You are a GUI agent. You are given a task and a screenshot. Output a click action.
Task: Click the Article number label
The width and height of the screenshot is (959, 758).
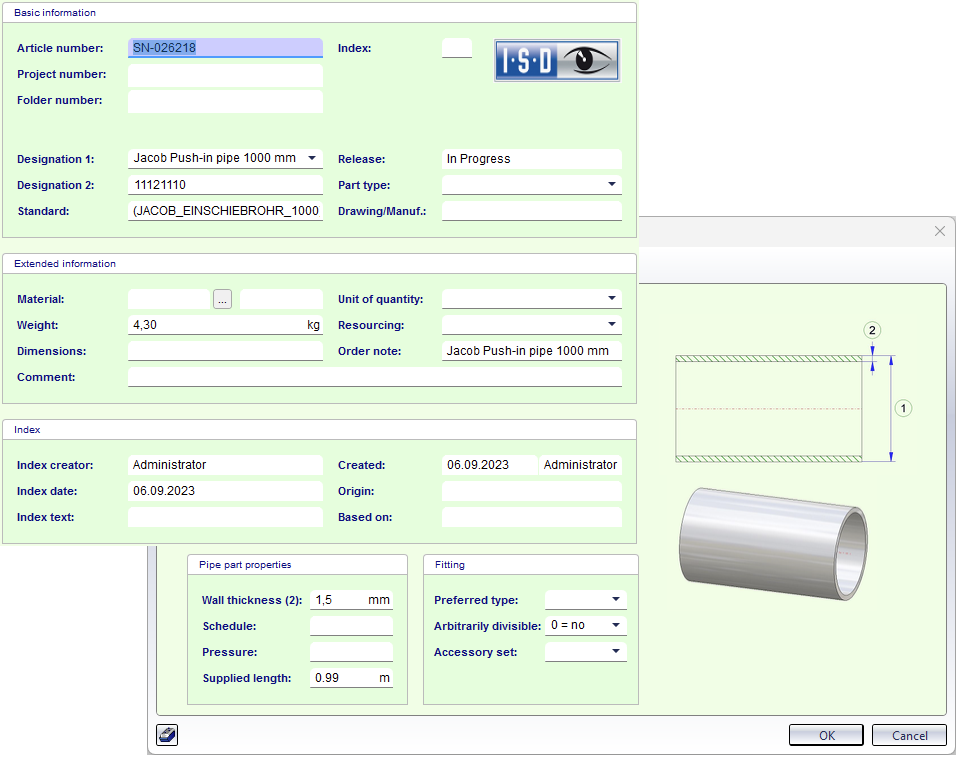[60, 48]
